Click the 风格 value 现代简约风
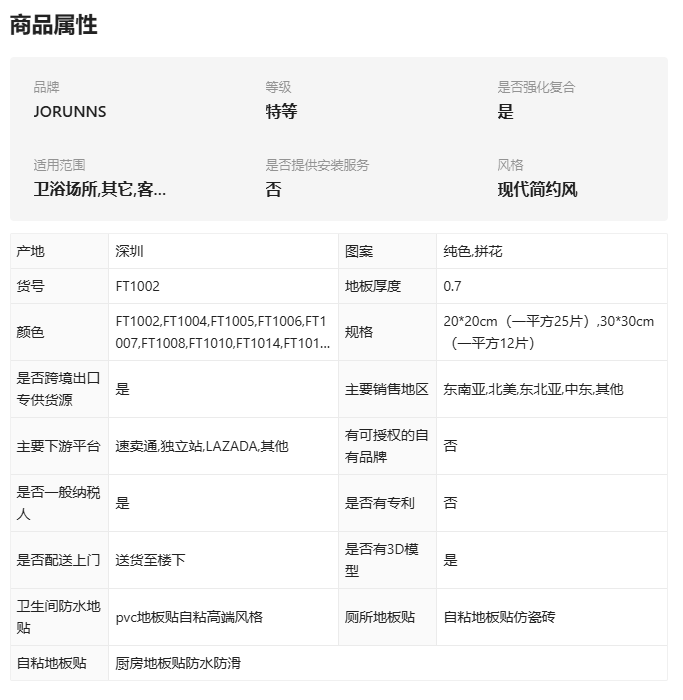Screen dimensions: 683x700 537,190
